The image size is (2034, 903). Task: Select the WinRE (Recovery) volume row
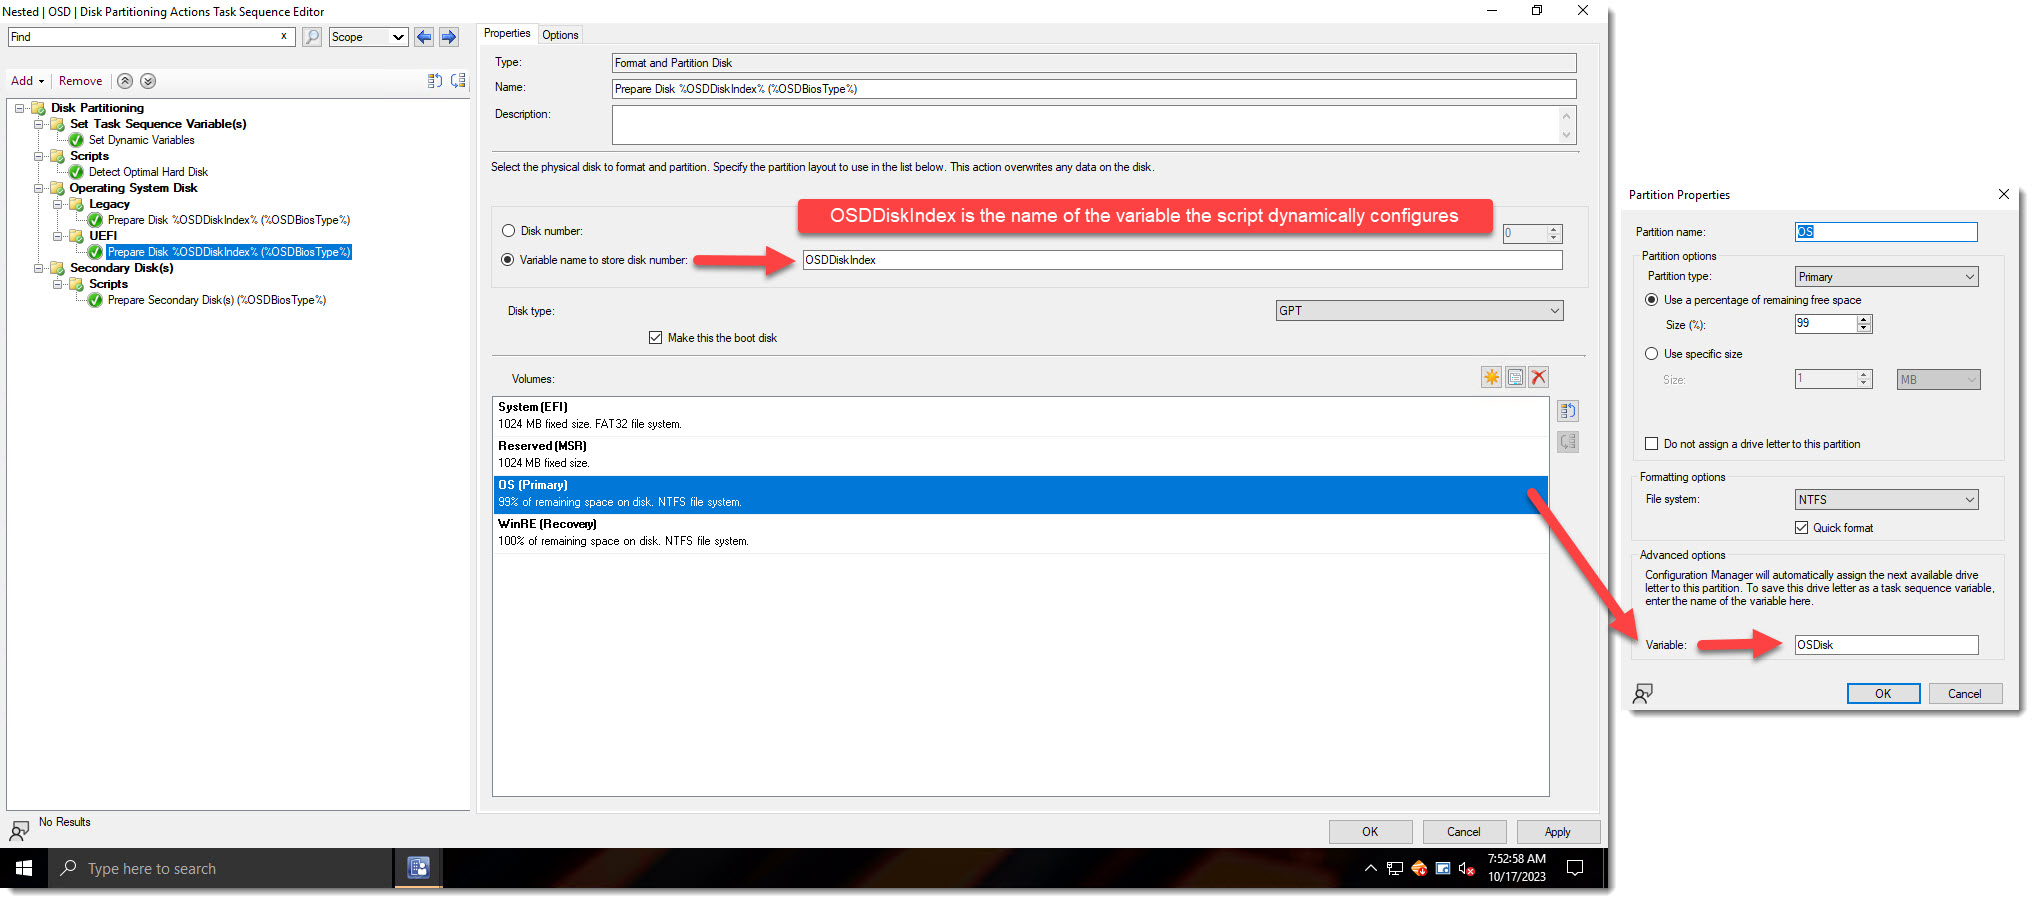point(1020,533)
